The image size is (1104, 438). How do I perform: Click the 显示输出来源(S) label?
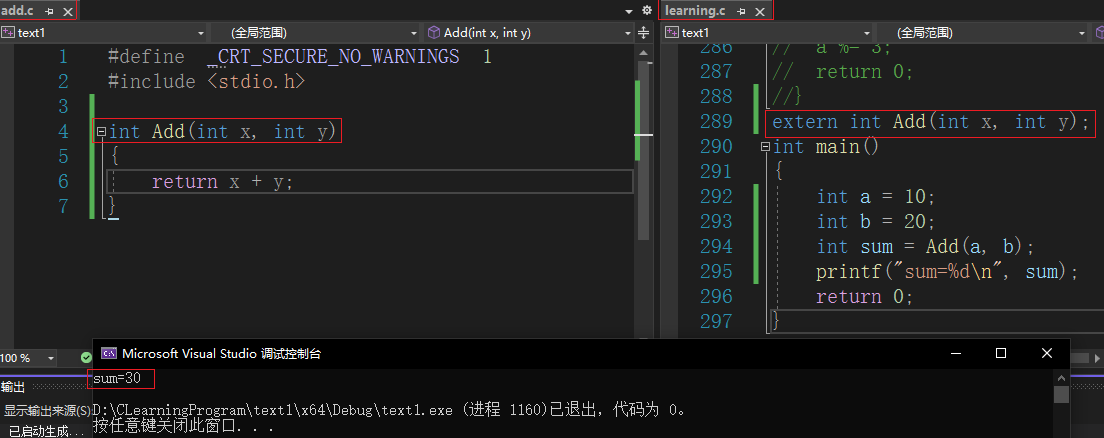[48, 411]
